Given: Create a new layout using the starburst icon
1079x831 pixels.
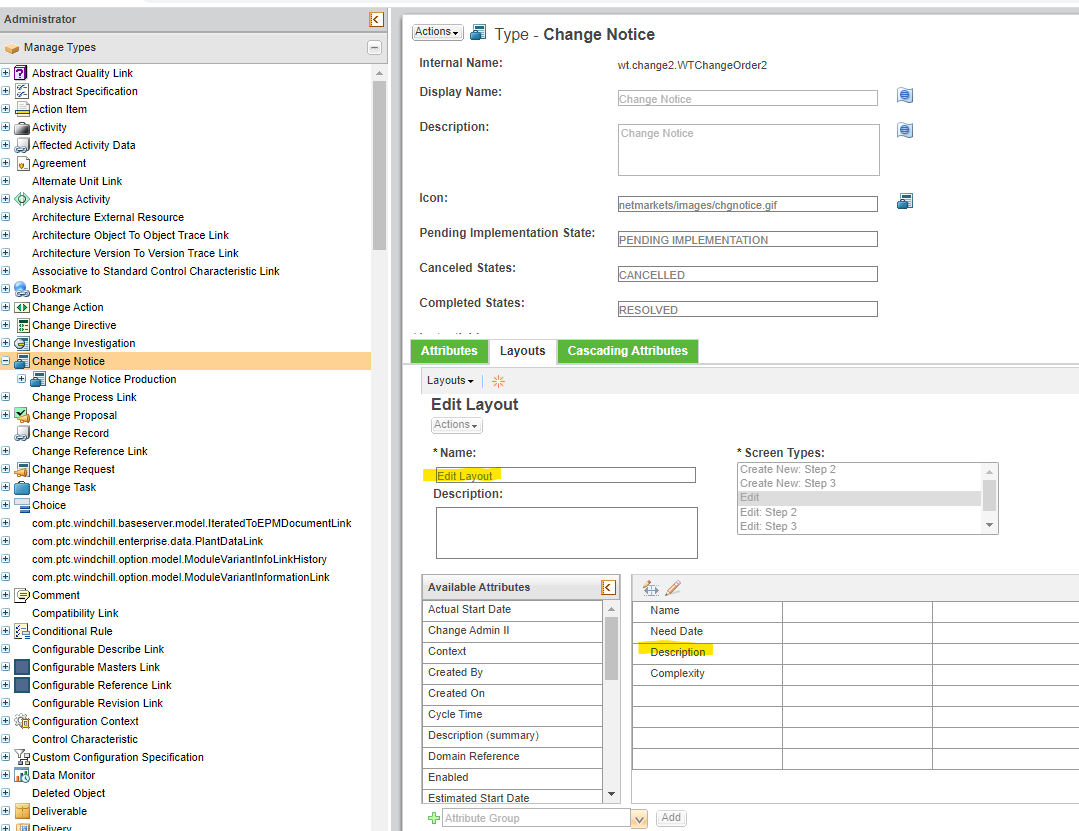Looking at the screenshot, I should pyautogui.click(x=497, y=381).
